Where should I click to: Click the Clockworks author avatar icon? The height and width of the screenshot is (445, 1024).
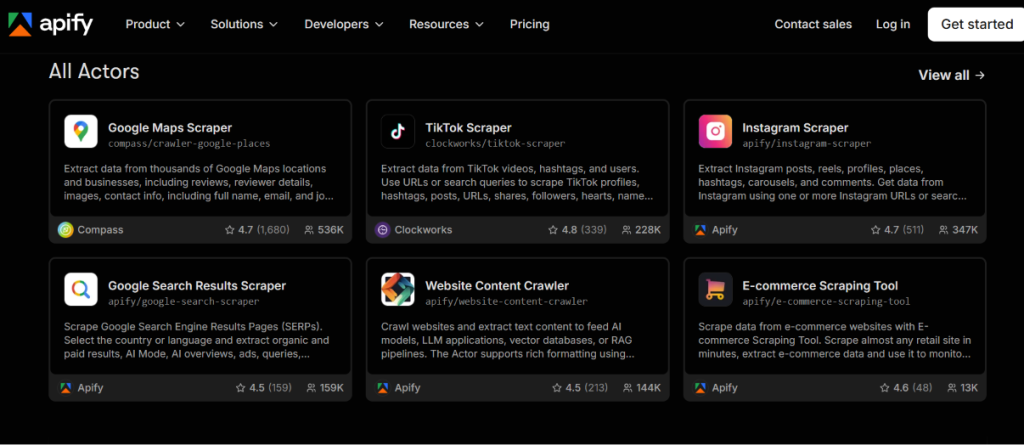point(383,230)
